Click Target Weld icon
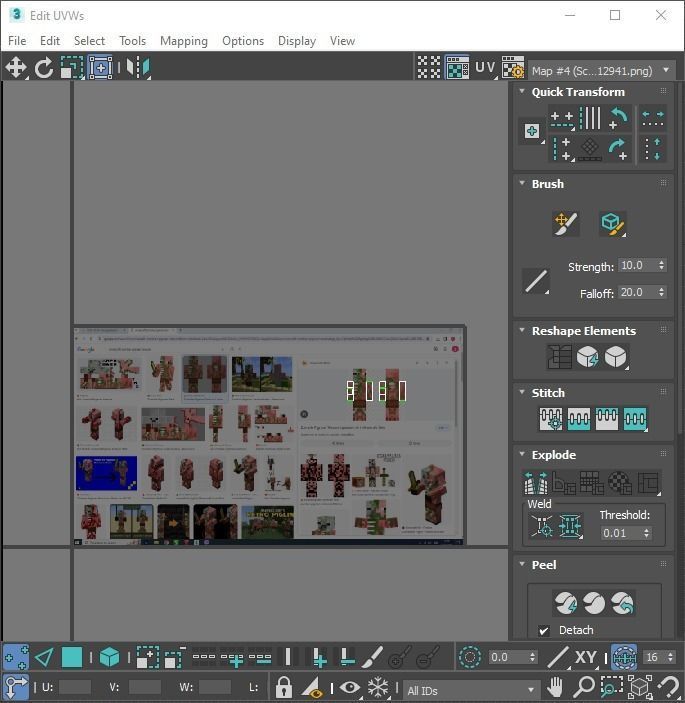 click(x=542, y=525)
